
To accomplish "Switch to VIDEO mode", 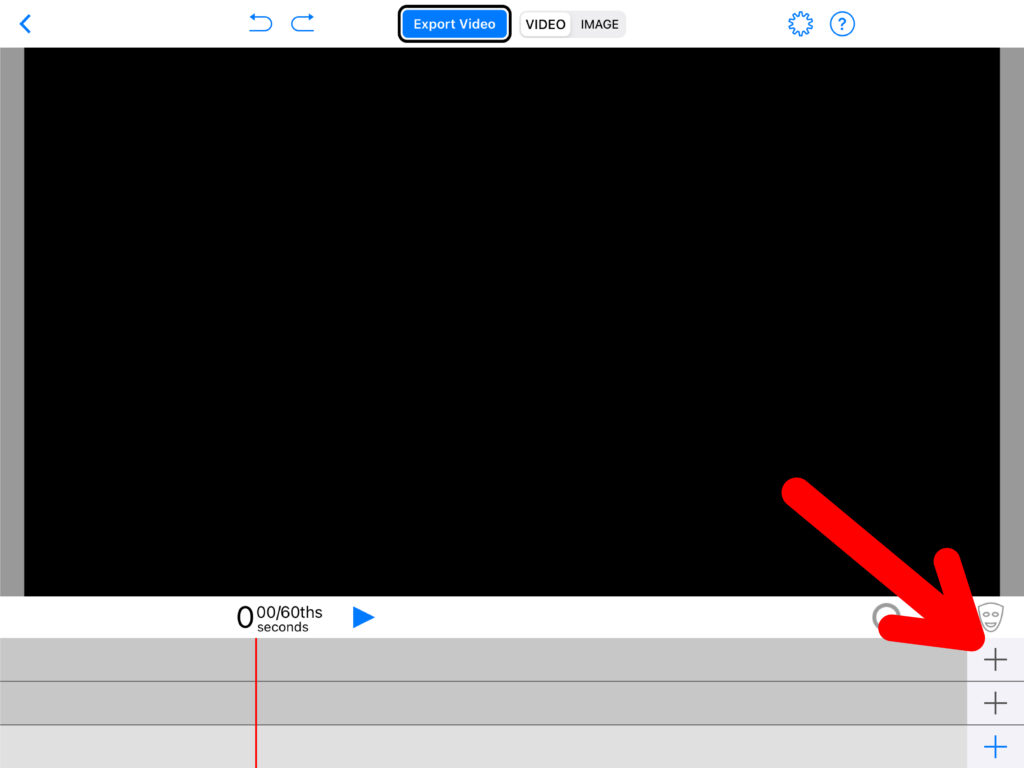I will click(x=546, y=24).
